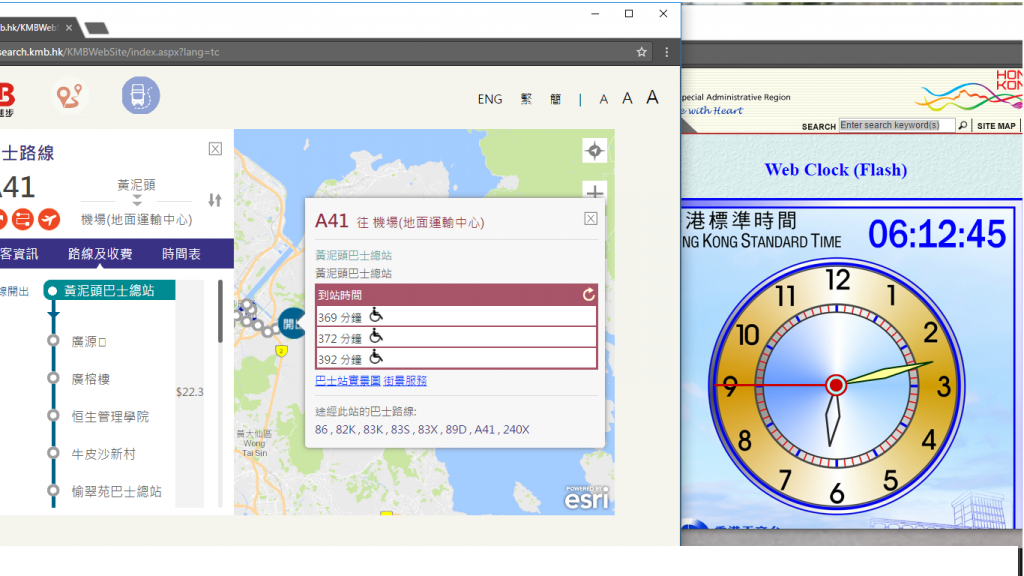Open the 時間表 tab

tap(181, 254)
